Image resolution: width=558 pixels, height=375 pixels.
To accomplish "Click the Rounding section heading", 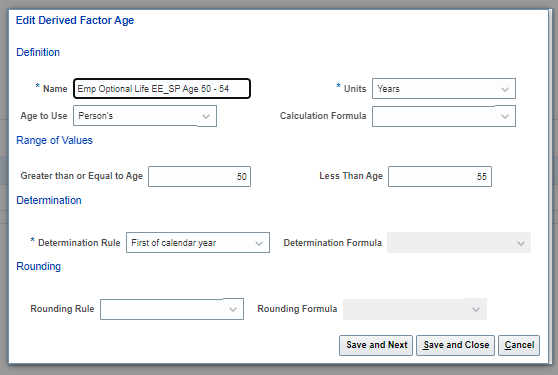I will [x=38, y=266].
